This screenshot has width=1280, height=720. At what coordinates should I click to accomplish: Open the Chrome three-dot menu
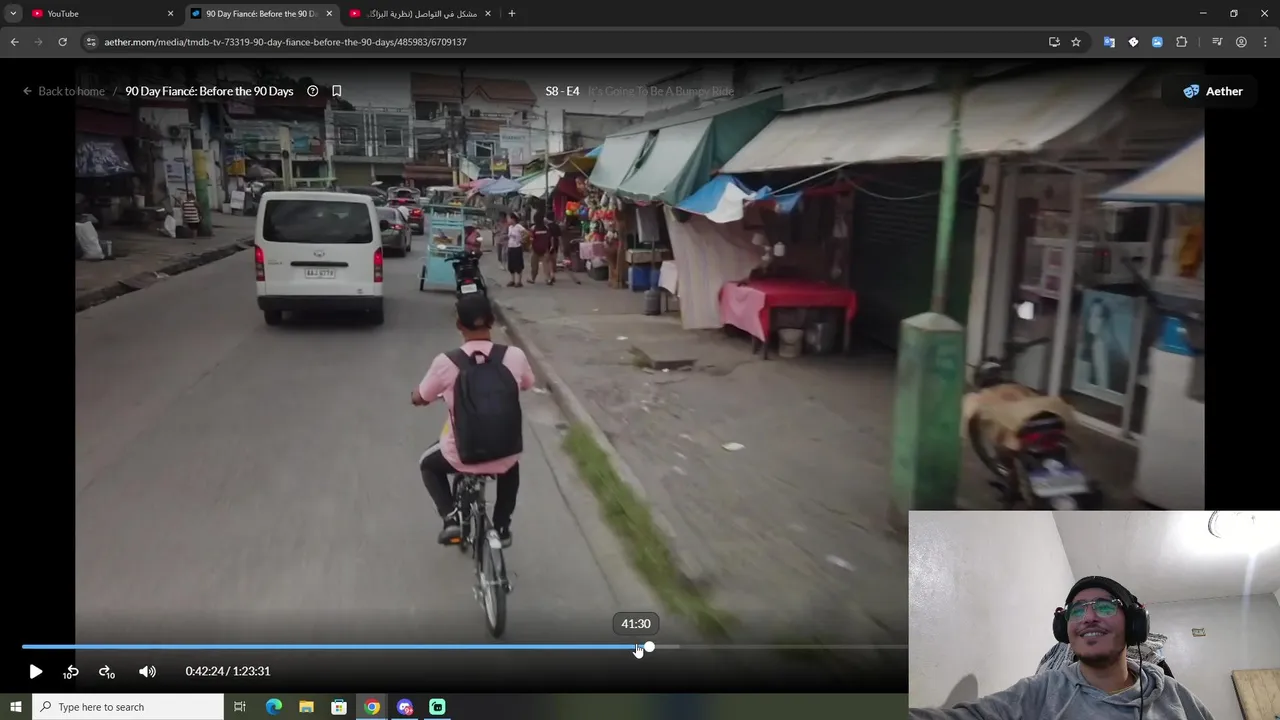click(1265, 42)
